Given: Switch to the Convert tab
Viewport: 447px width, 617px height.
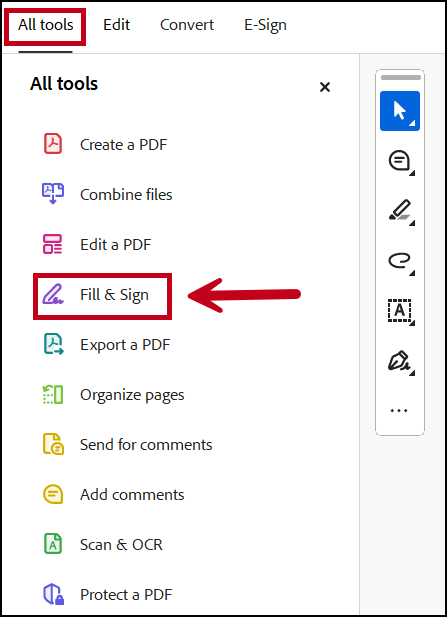Looking at the screenshot, I should 187,25.
